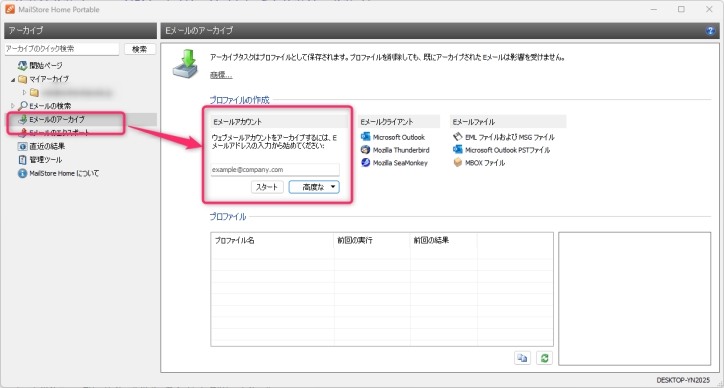Click the 管理ツール icon
Viewport: 724px width, 388px height.
[x=22, y=160]
